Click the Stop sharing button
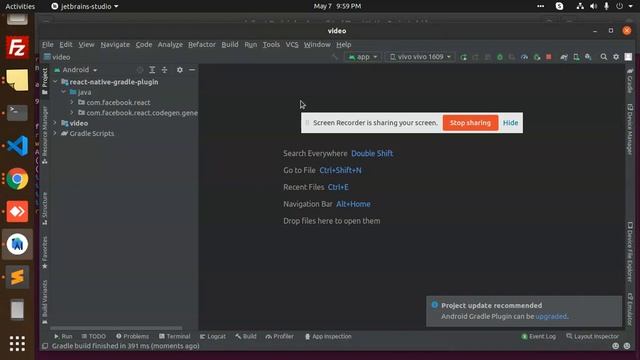The height and width of the screenshot is (360, 640). (470, 123)
